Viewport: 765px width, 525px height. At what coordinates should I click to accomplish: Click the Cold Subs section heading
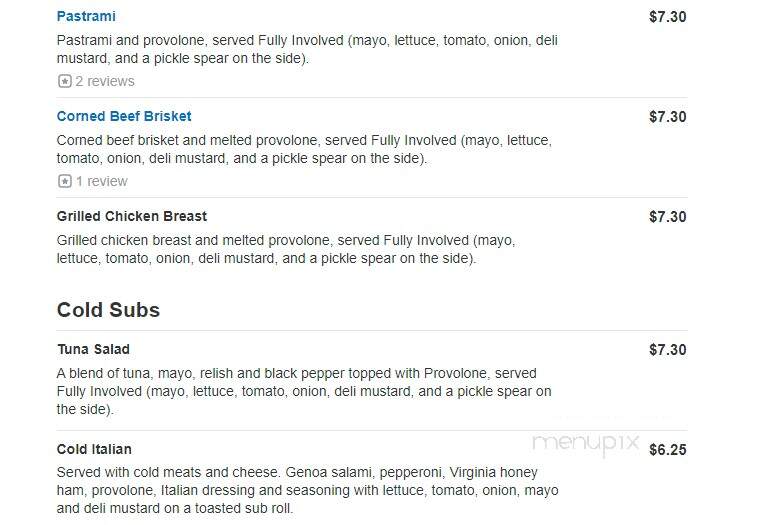coord(108,310)
